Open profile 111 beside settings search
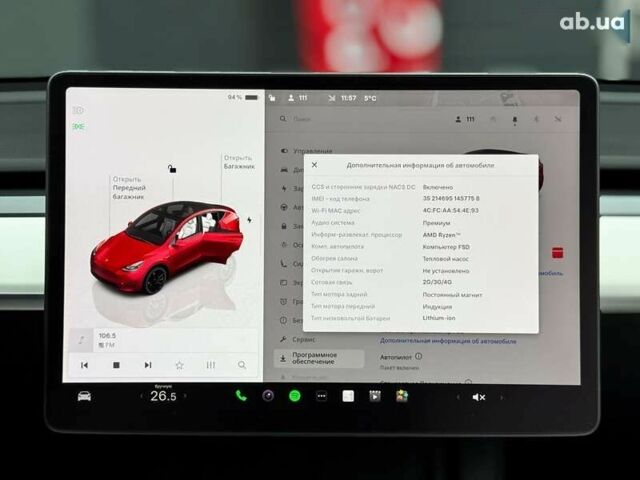Screen dimensions: 640x480 click(x=465, y=119)
